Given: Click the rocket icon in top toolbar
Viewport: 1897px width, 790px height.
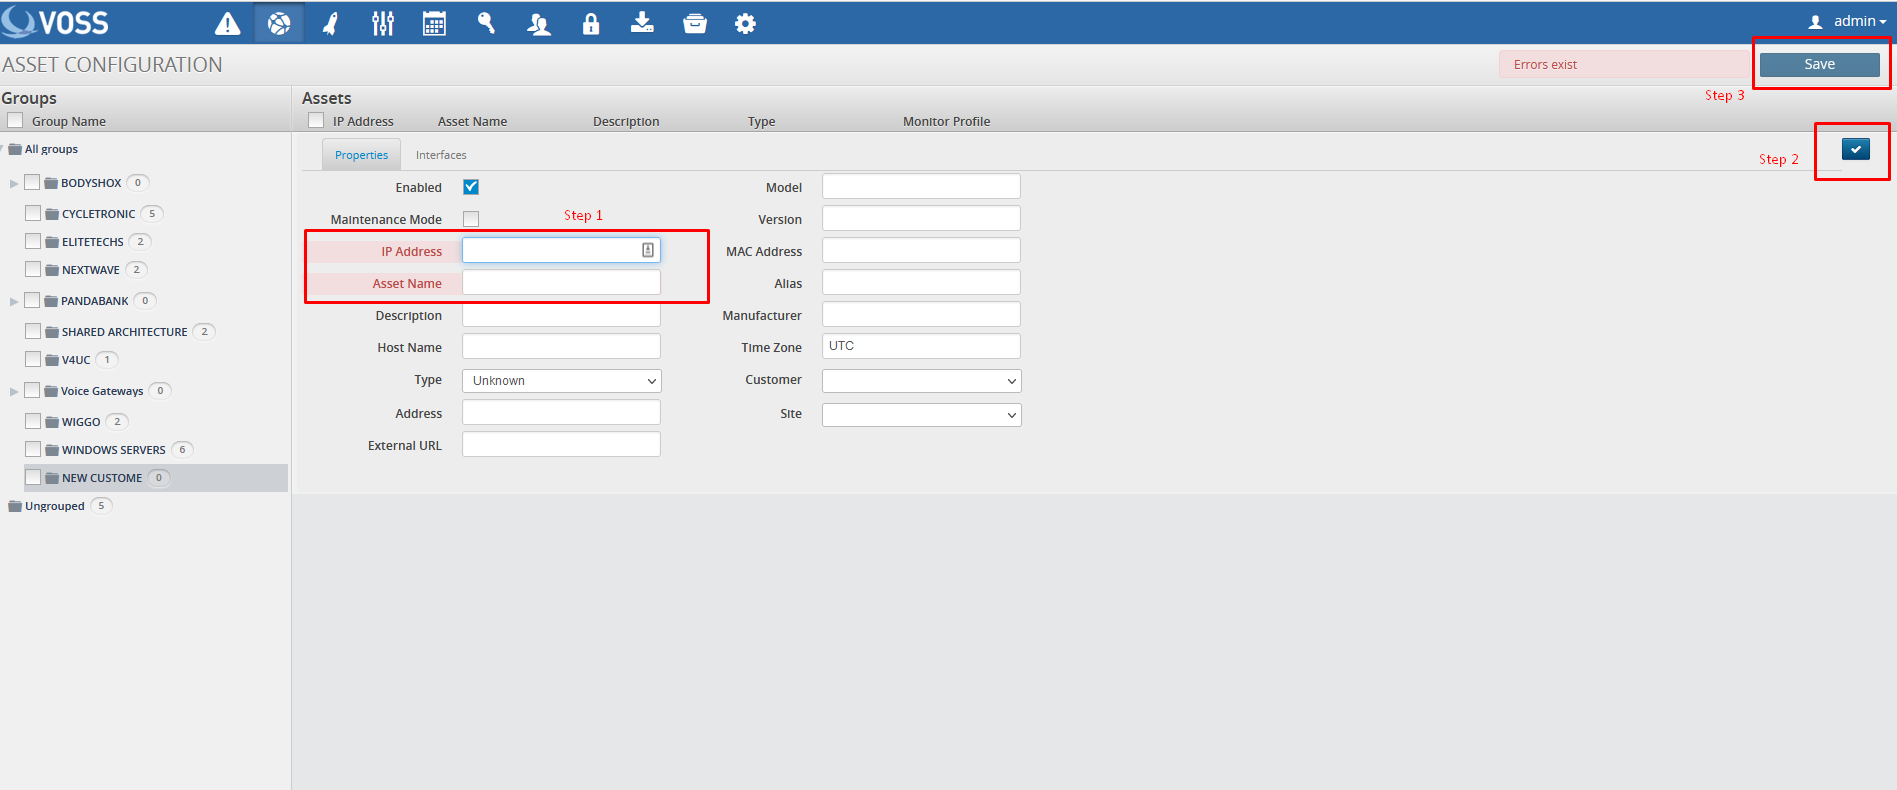Looking at the screenshot, I should (x=330, y=24).
